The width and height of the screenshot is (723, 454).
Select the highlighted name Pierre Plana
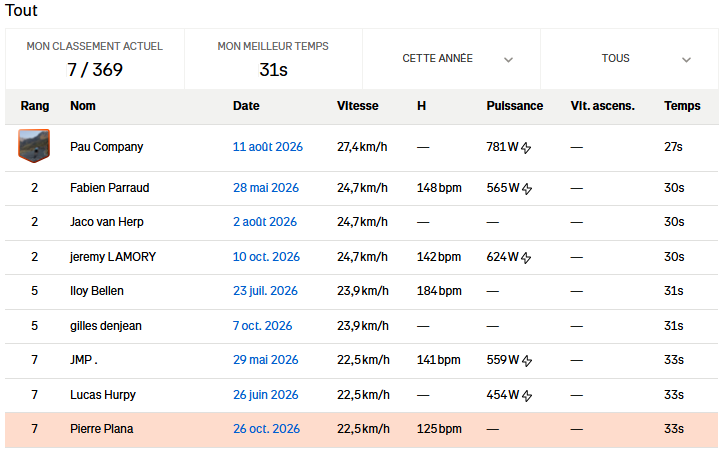point(101,429)
